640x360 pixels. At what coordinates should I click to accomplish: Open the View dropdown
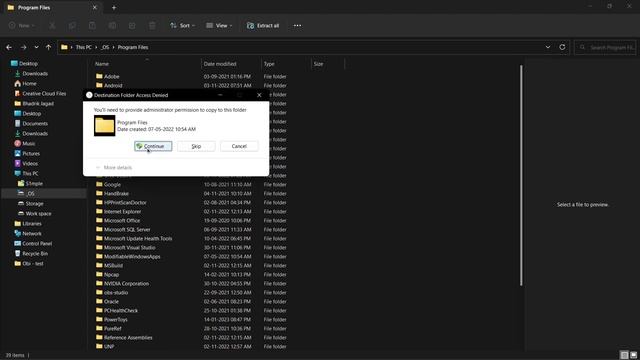coord(219,25)
